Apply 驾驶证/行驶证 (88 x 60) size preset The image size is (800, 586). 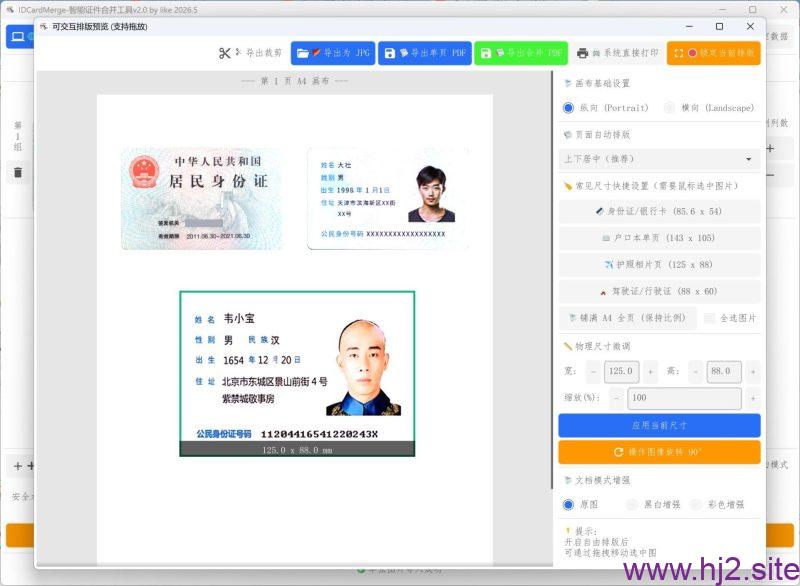659,291
